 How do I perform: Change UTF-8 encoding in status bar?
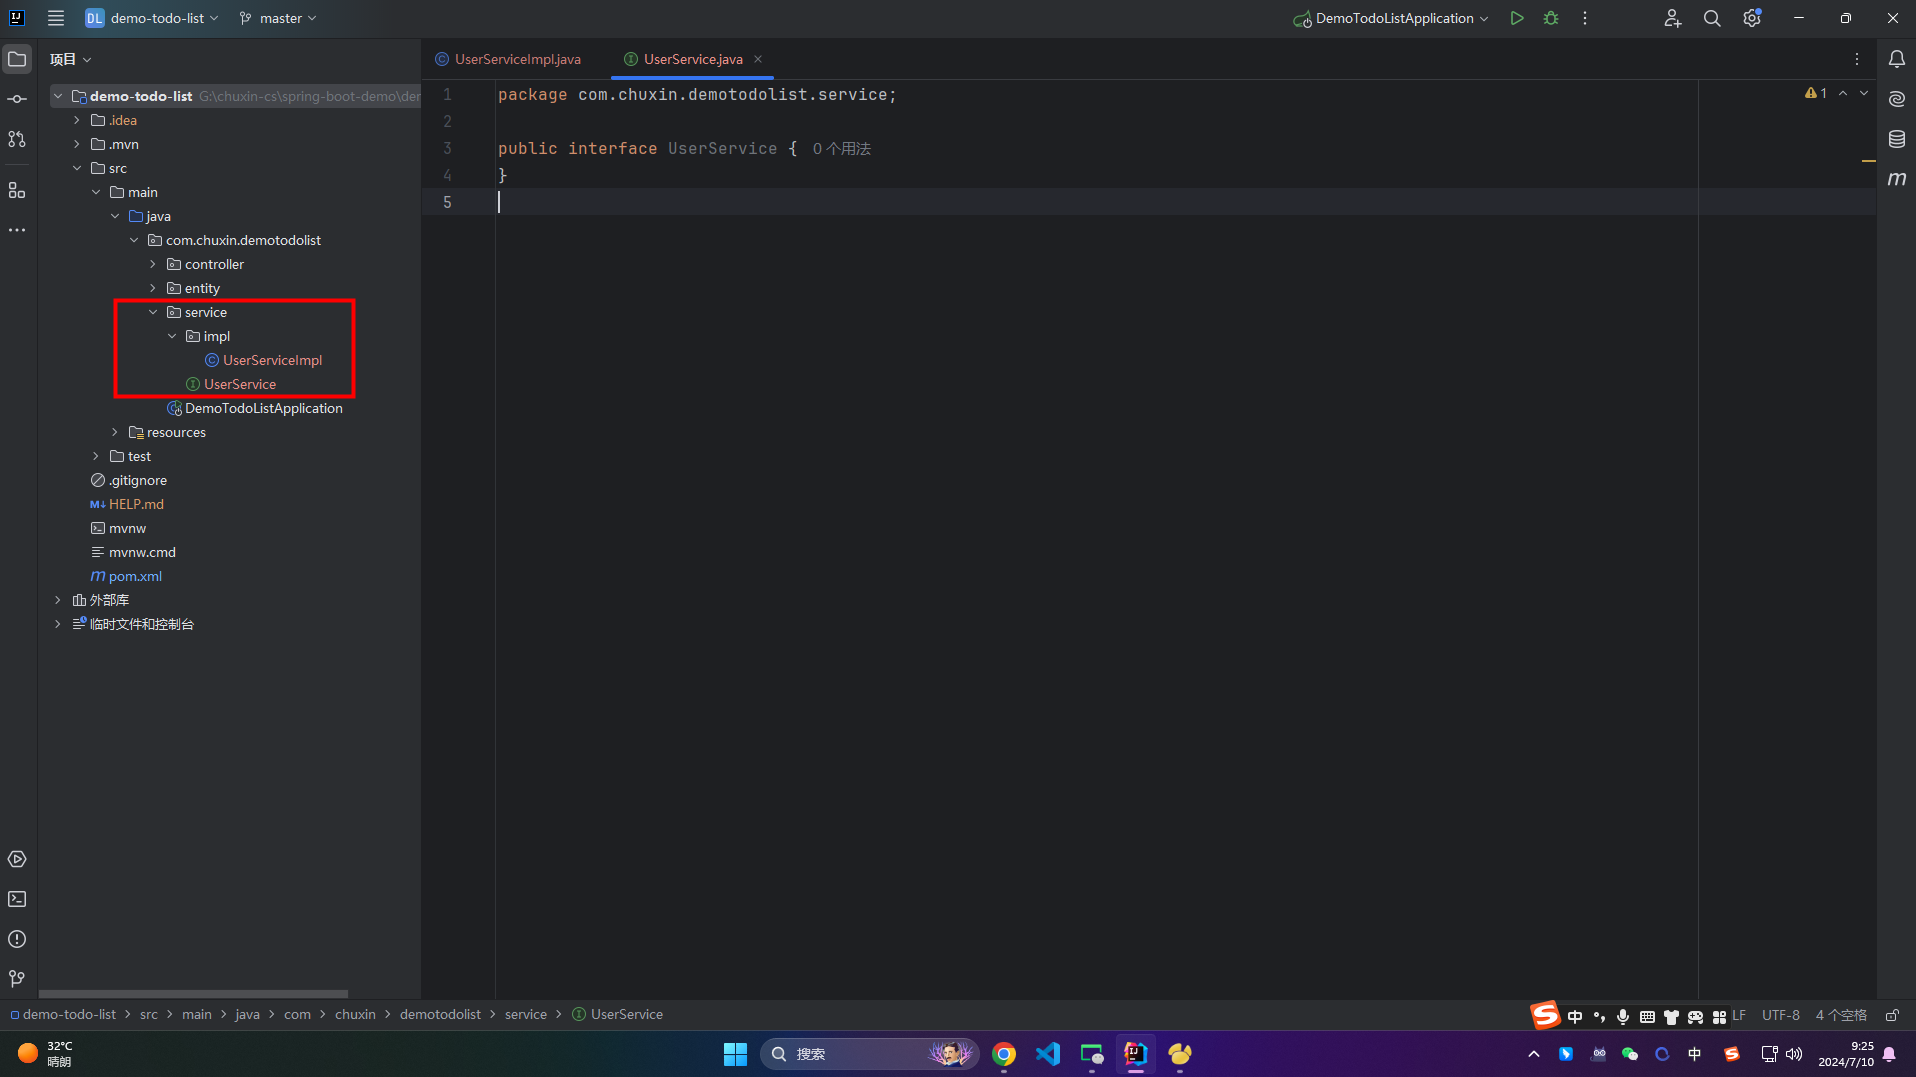coord(1780,1015)
